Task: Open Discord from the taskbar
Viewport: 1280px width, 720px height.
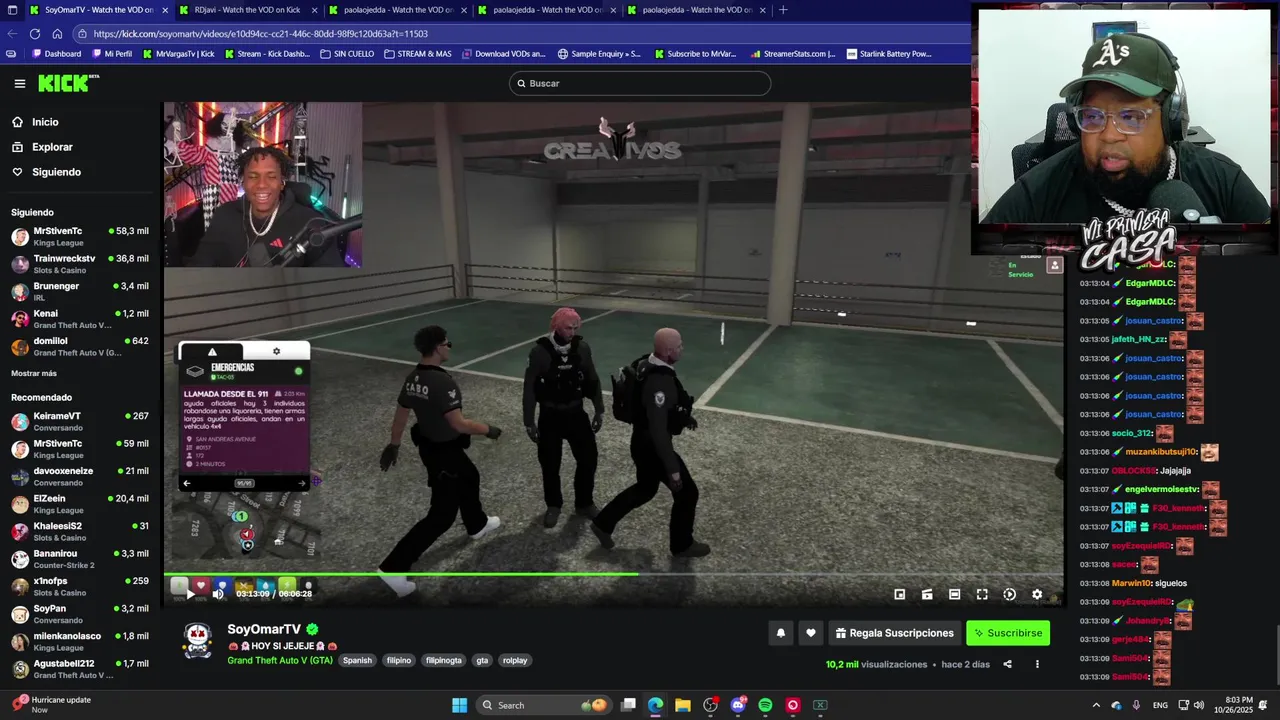Action: pyautogui.click(x=738, y=705)
